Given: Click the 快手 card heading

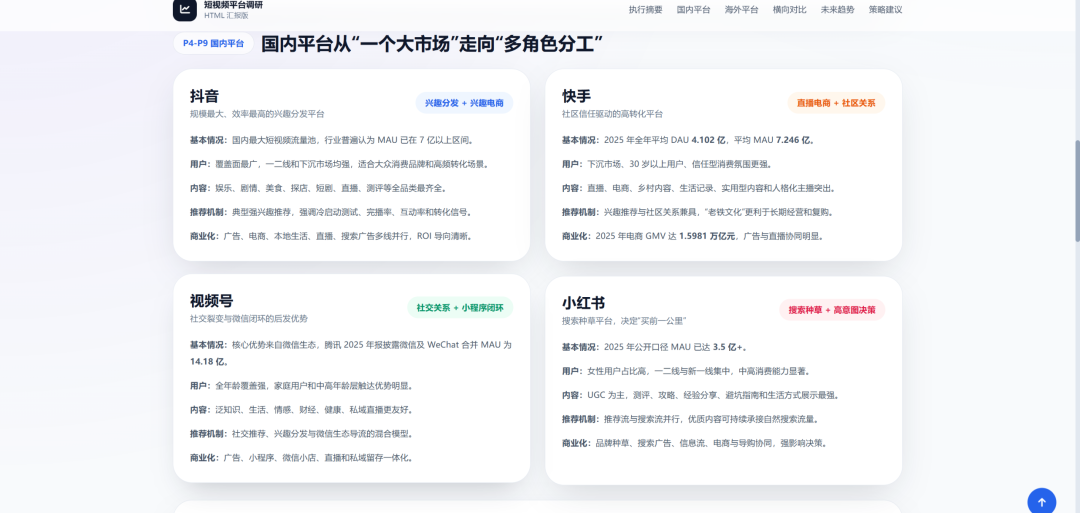Looking at the screenshot, I should (577, 96).
